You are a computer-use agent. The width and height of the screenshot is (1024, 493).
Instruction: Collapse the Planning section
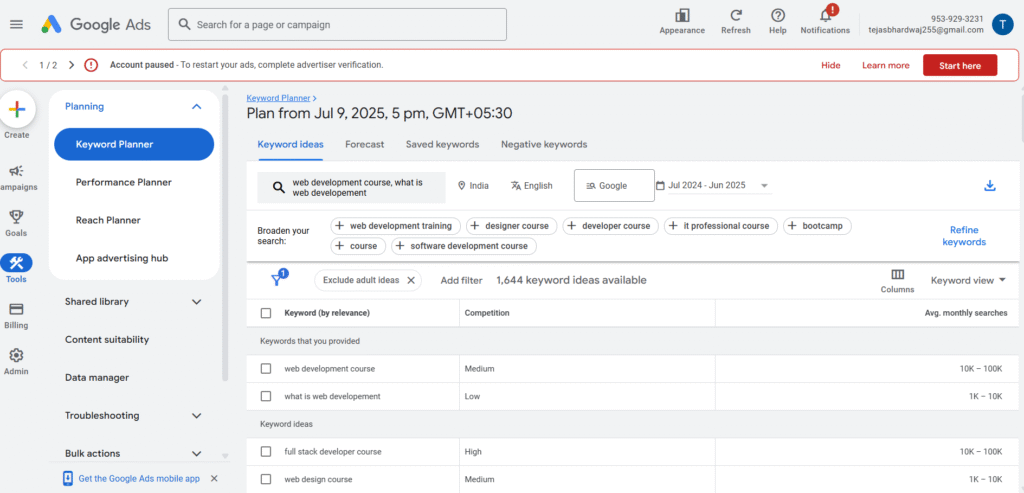click(197, 106)
